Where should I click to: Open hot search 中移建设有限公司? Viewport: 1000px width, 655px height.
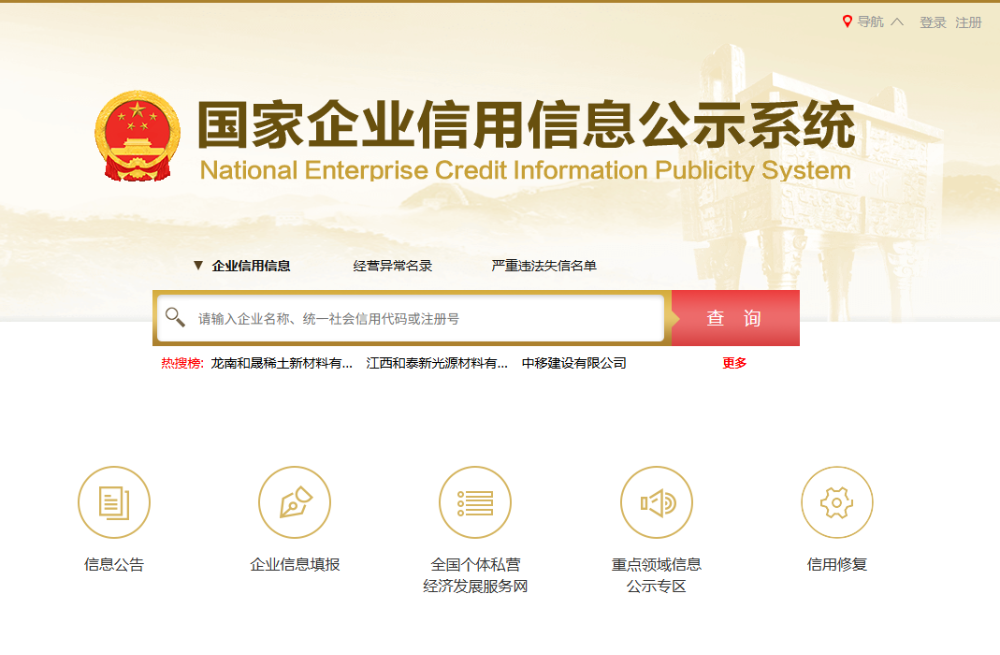(574, 364)
